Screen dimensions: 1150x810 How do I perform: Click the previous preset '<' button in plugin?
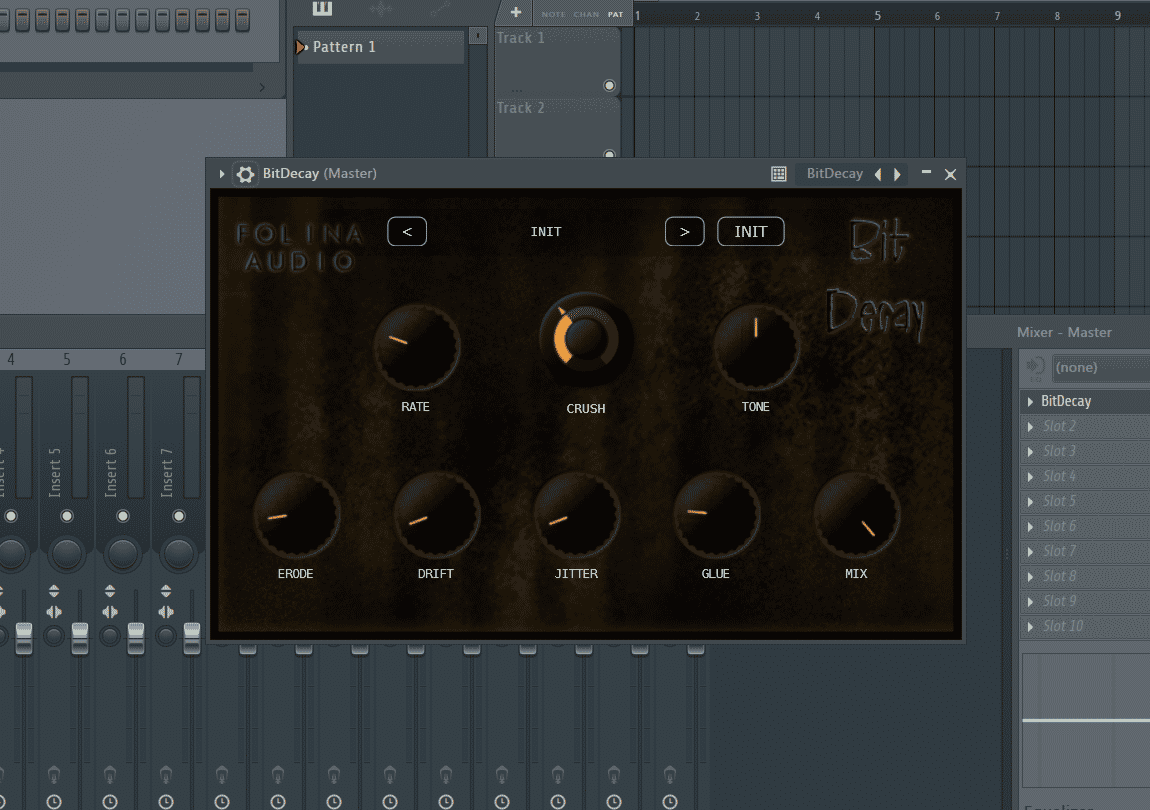tap(407, 232)
